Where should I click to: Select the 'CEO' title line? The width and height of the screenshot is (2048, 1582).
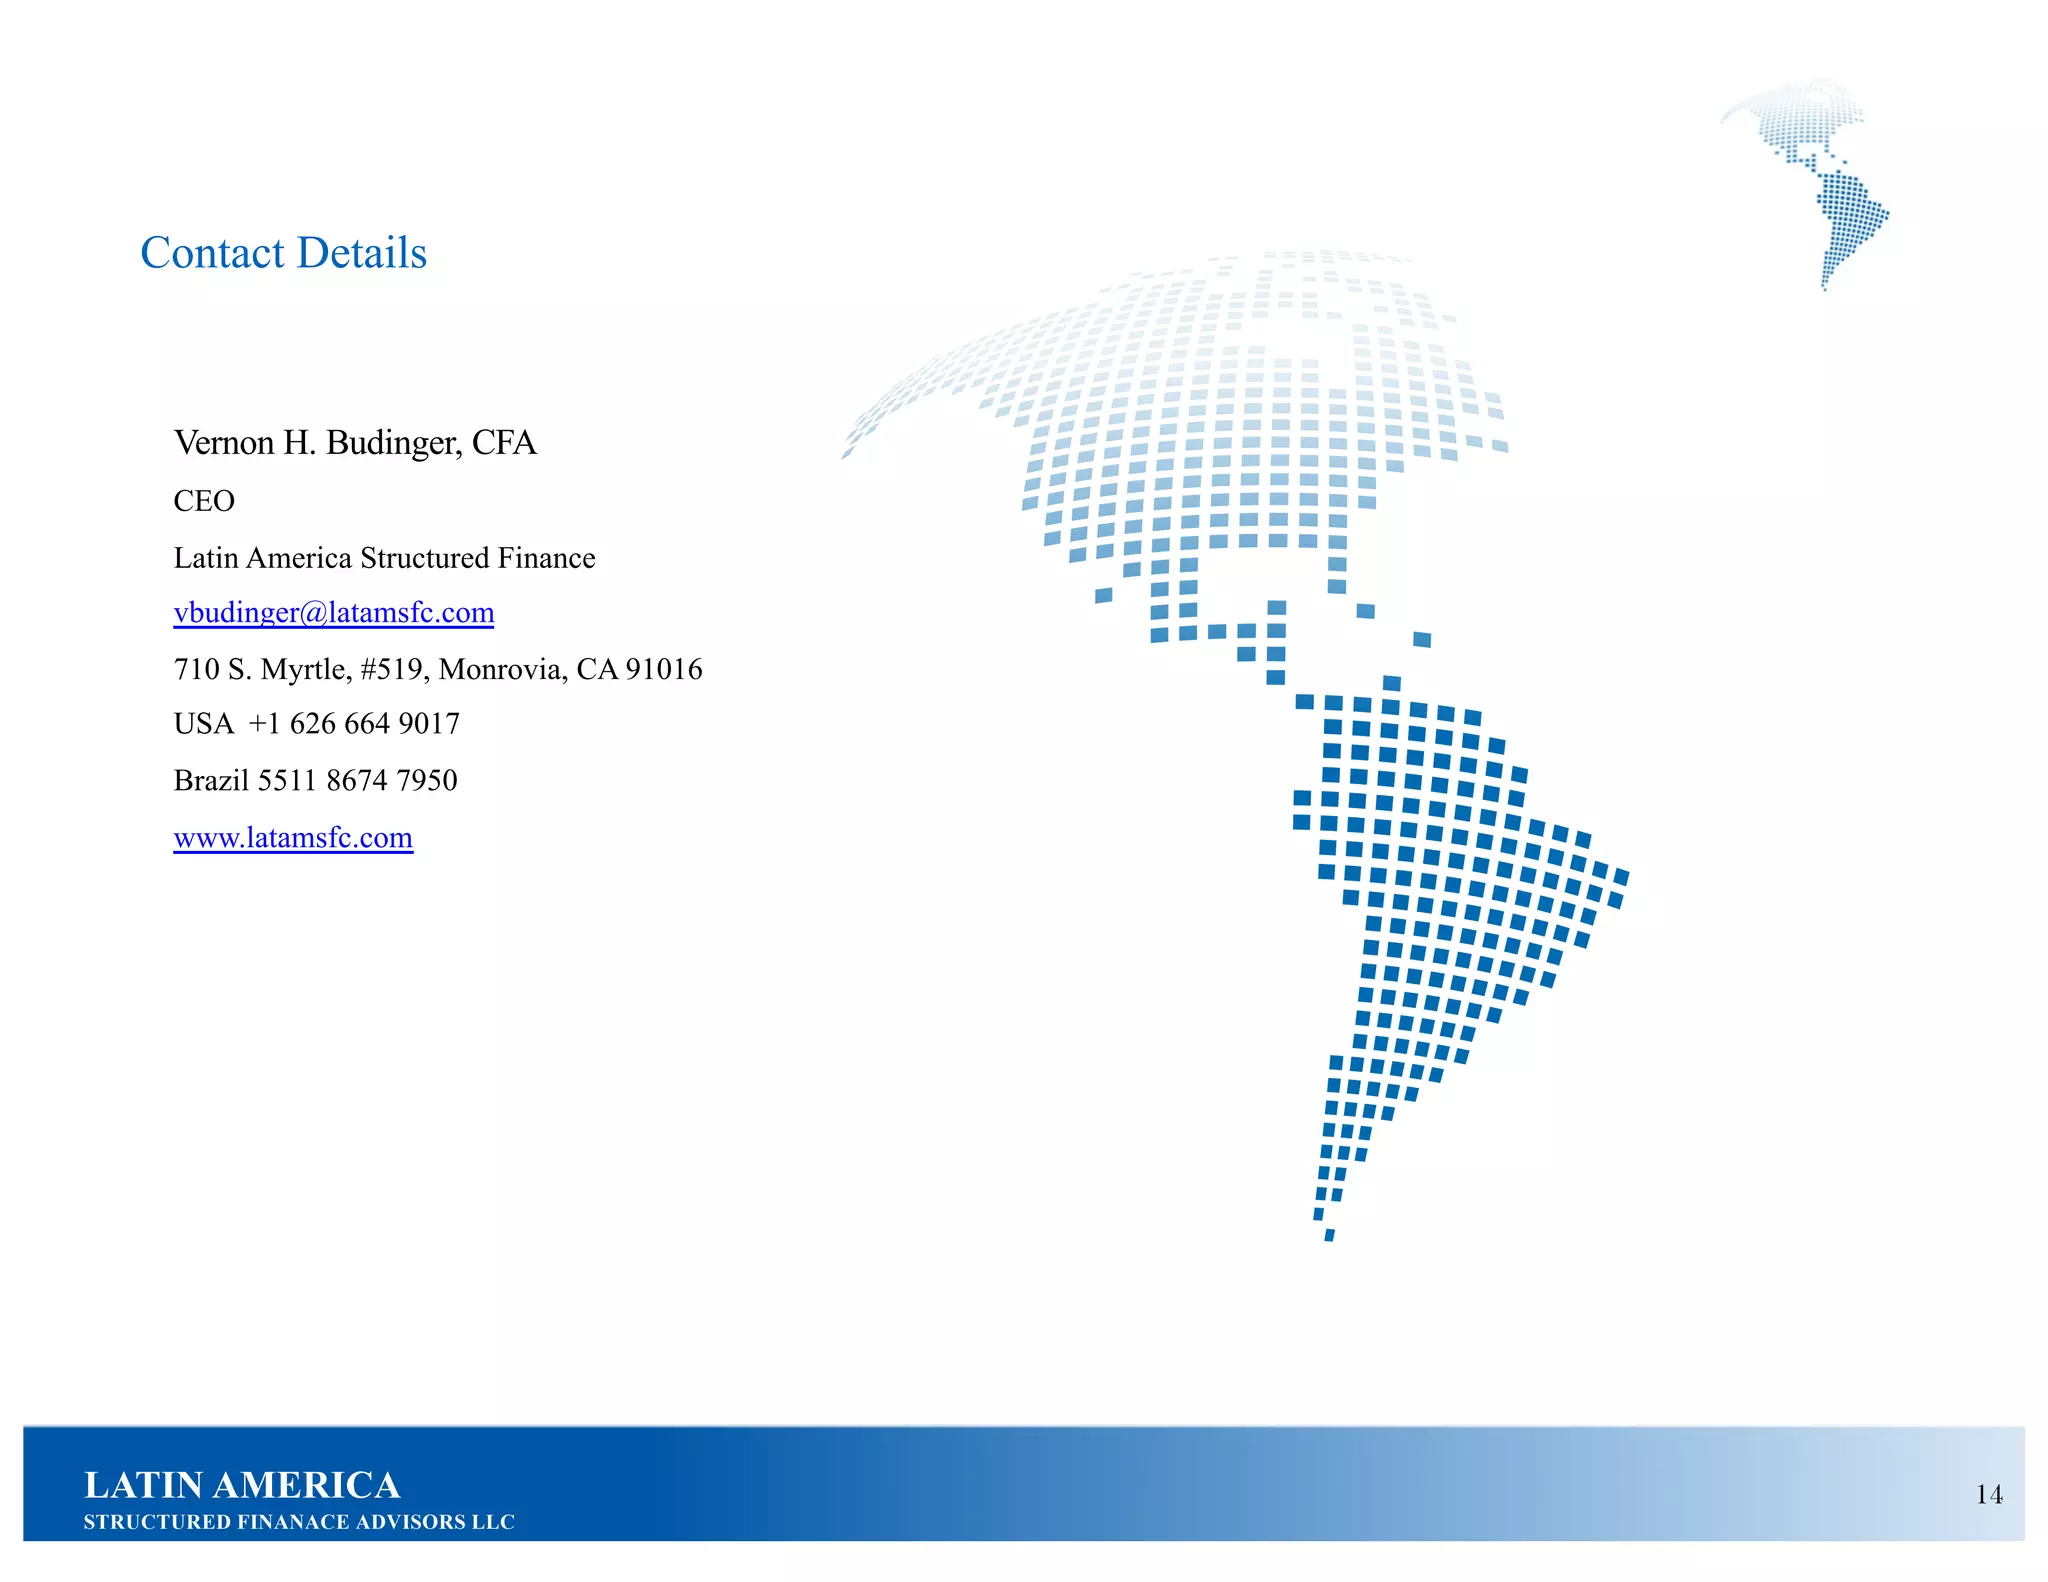coord(204,501)
